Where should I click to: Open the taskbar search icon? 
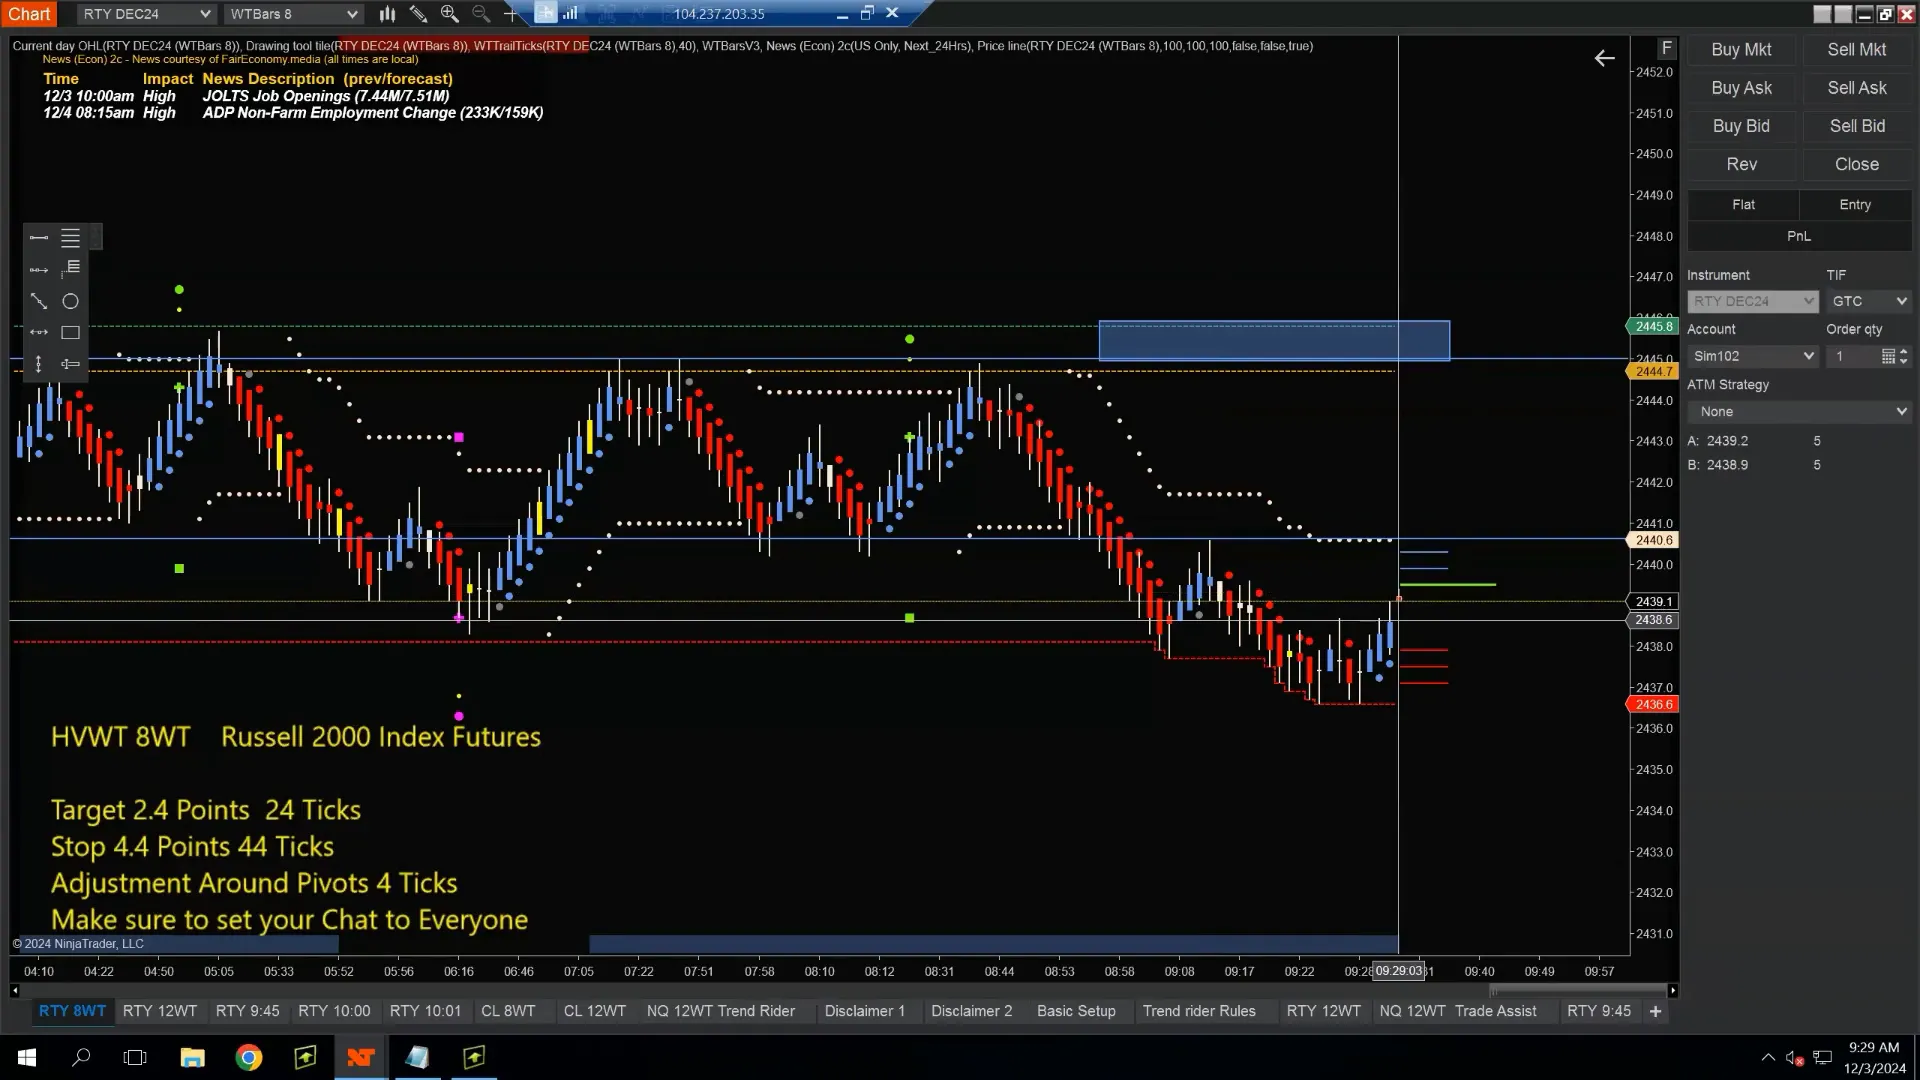pos(82,1057)
